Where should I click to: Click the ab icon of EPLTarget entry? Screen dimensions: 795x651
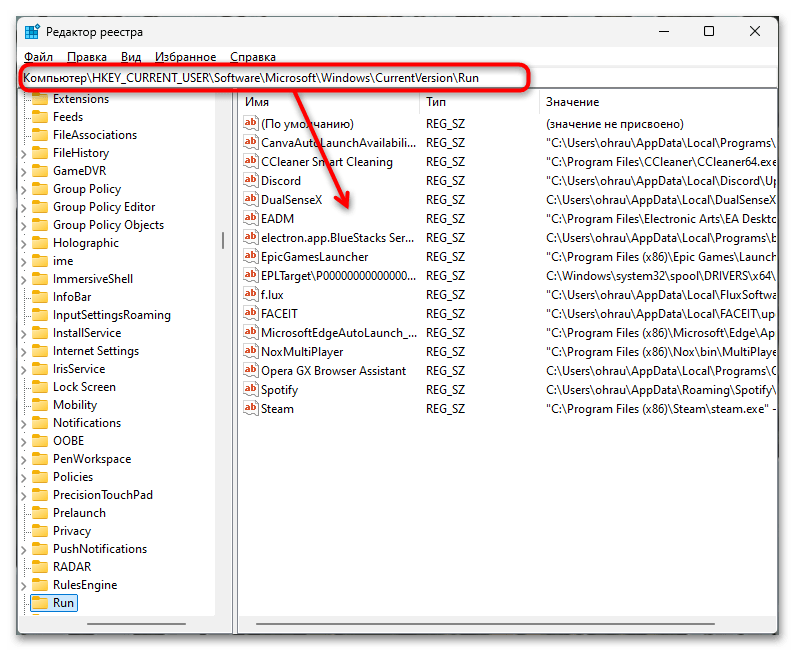250,275
